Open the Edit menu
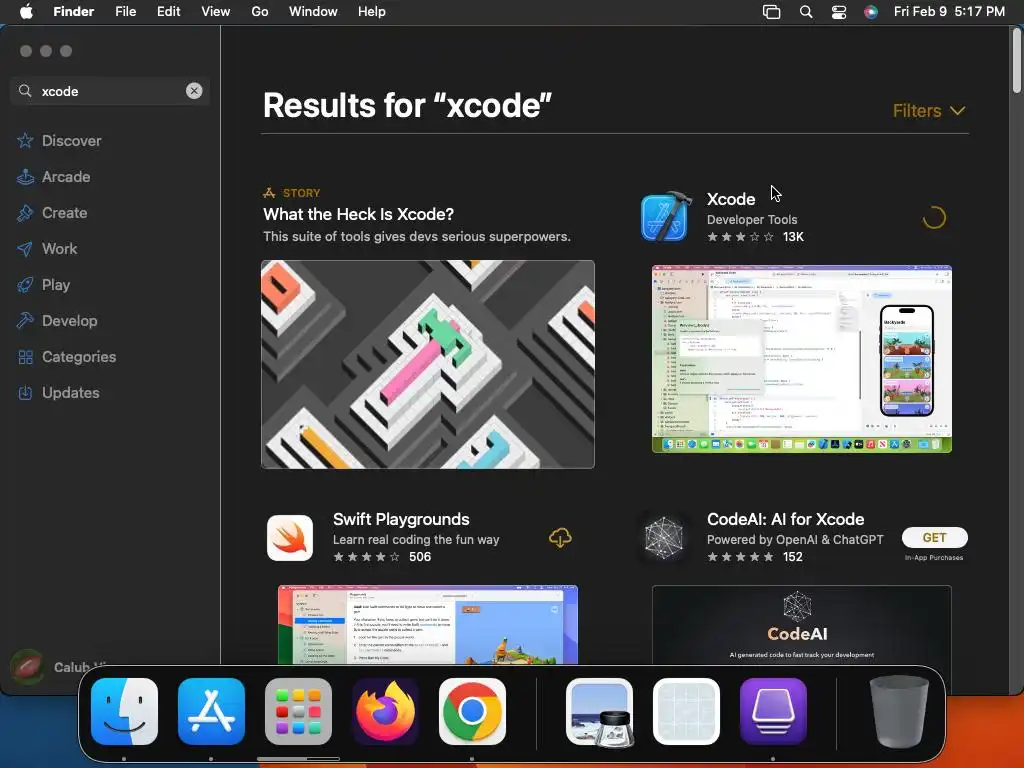This screenshot has height=768, width=1024. pos(168,12)
